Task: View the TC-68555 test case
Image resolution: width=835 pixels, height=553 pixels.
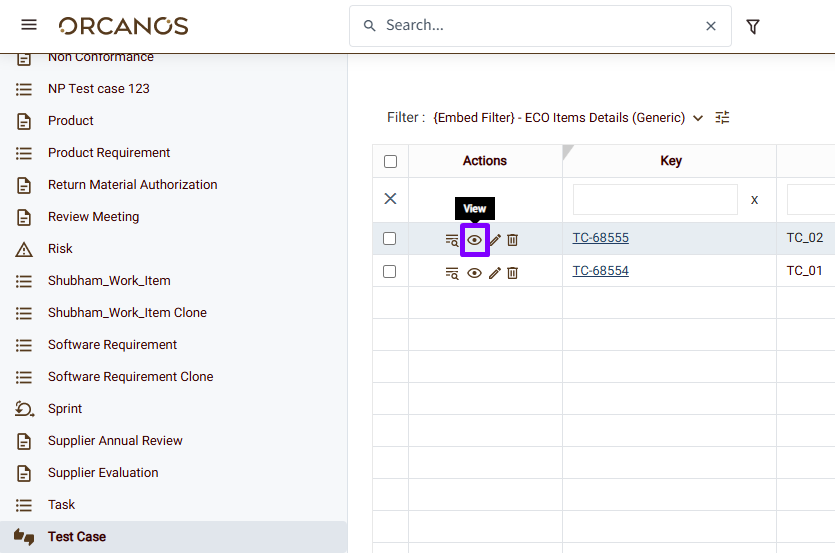Action: (474, 240)
